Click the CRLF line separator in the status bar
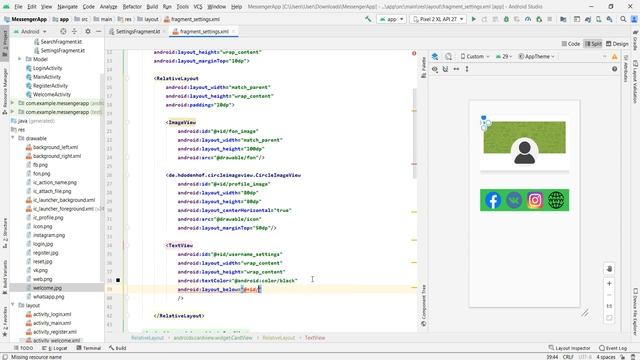 568,357
